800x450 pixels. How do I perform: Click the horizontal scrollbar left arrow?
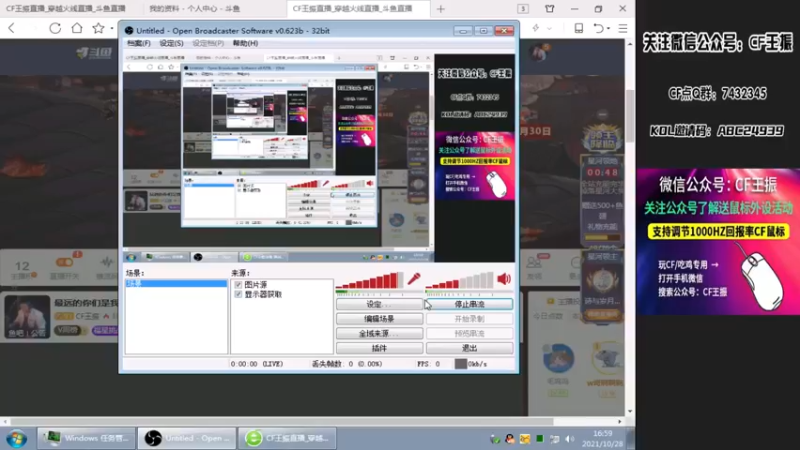click(x=5, y=422)
